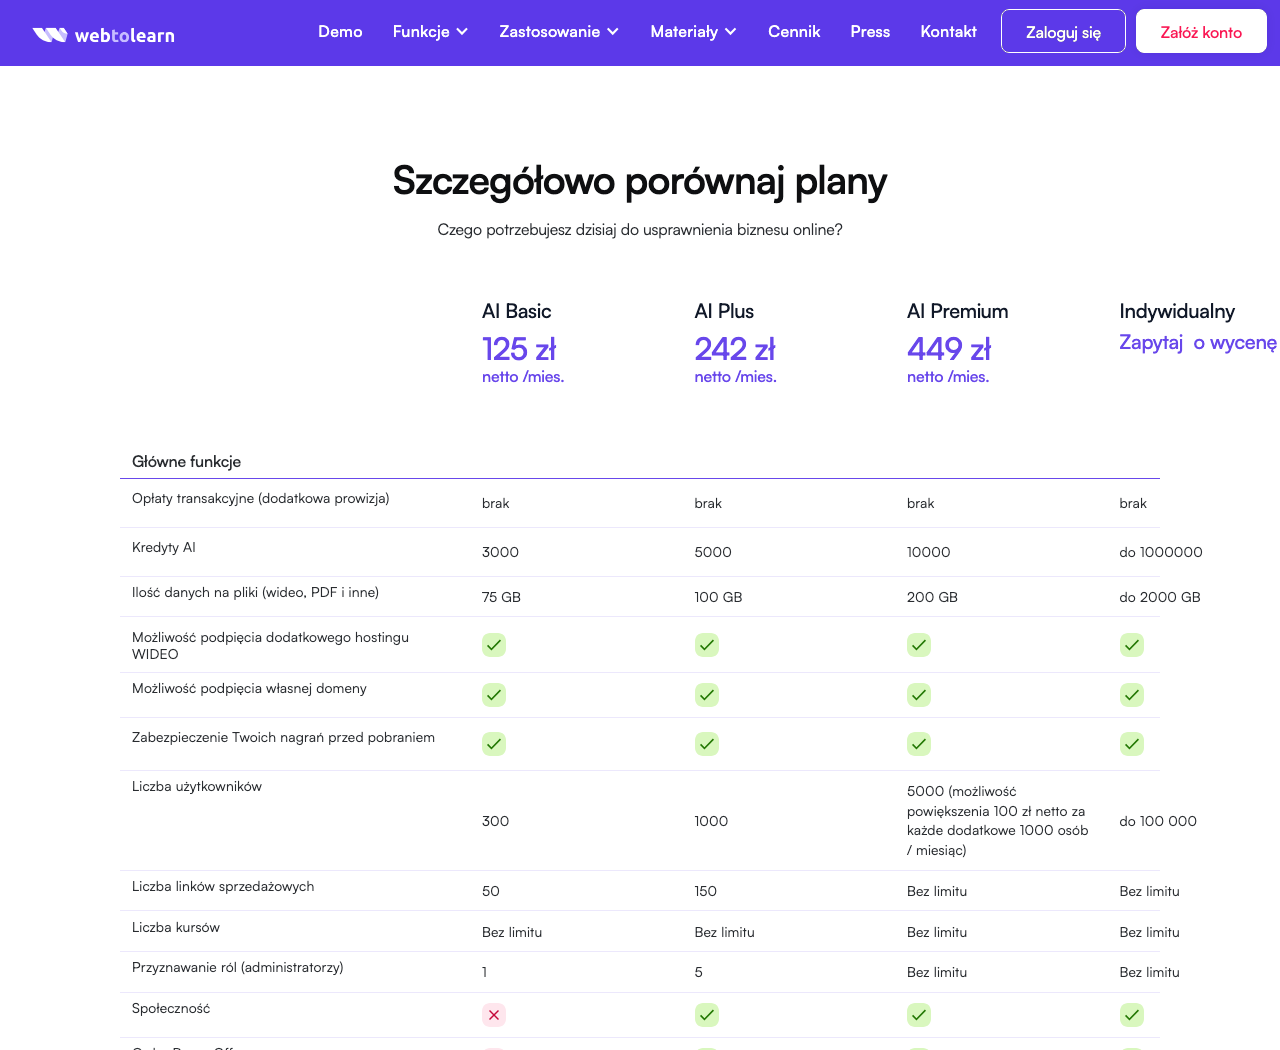Click the webtolearn logo

[103, 35]
